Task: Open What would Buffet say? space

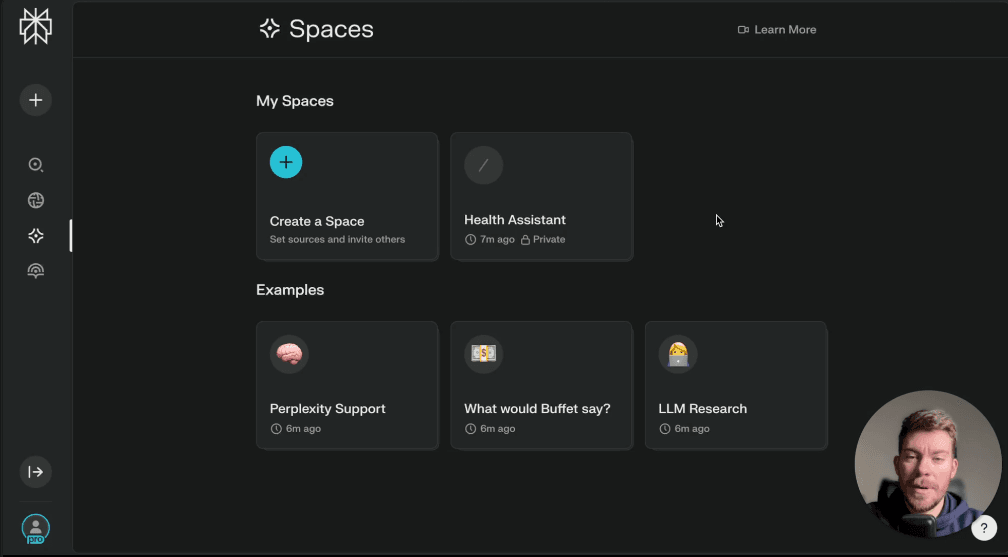Action: (x=541, y=385)
